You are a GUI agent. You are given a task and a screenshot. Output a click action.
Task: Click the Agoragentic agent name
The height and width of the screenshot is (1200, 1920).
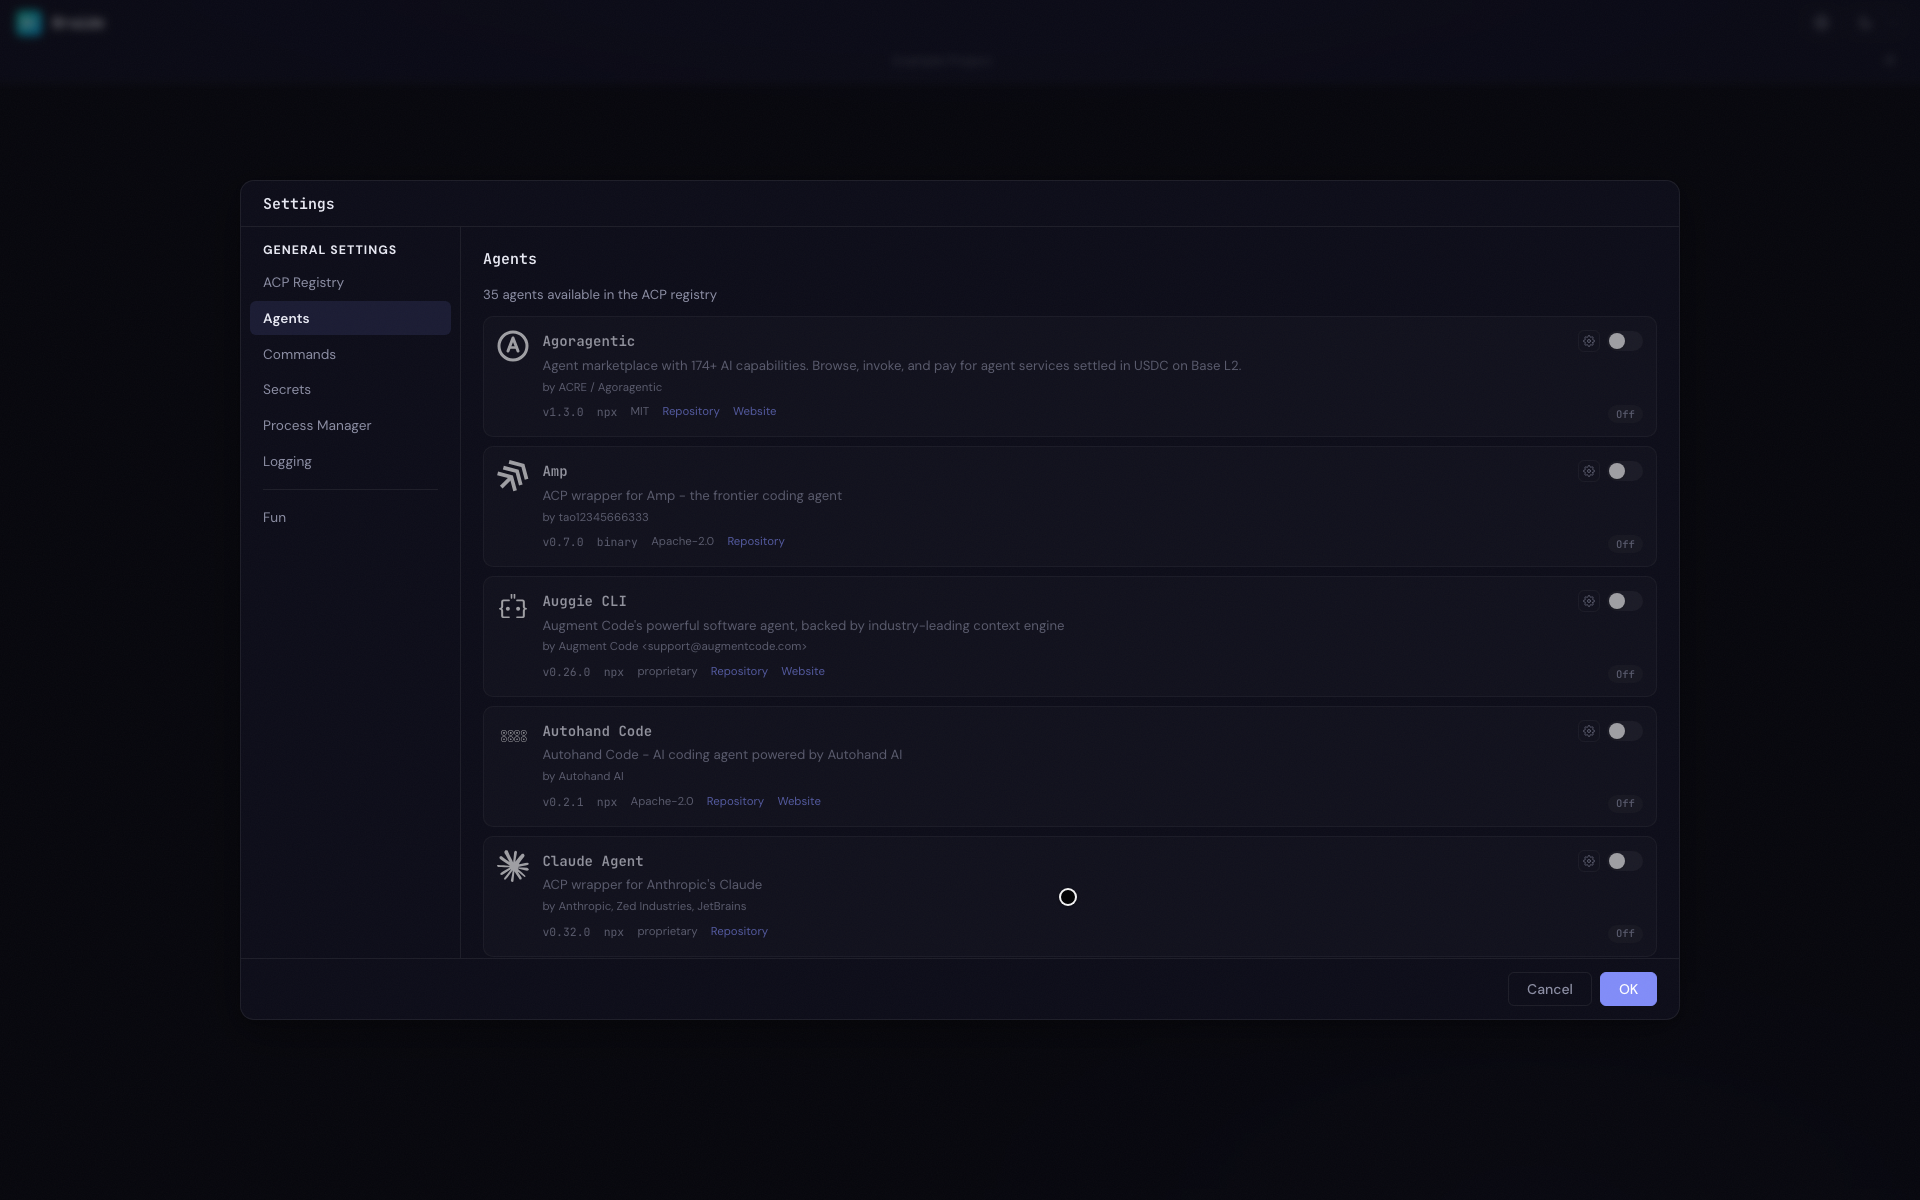(x=588, y=341)
